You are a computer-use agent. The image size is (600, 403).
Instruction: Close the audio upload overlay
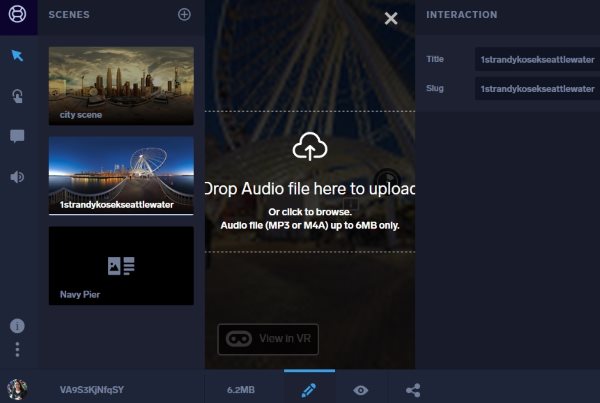click(391, 18)
